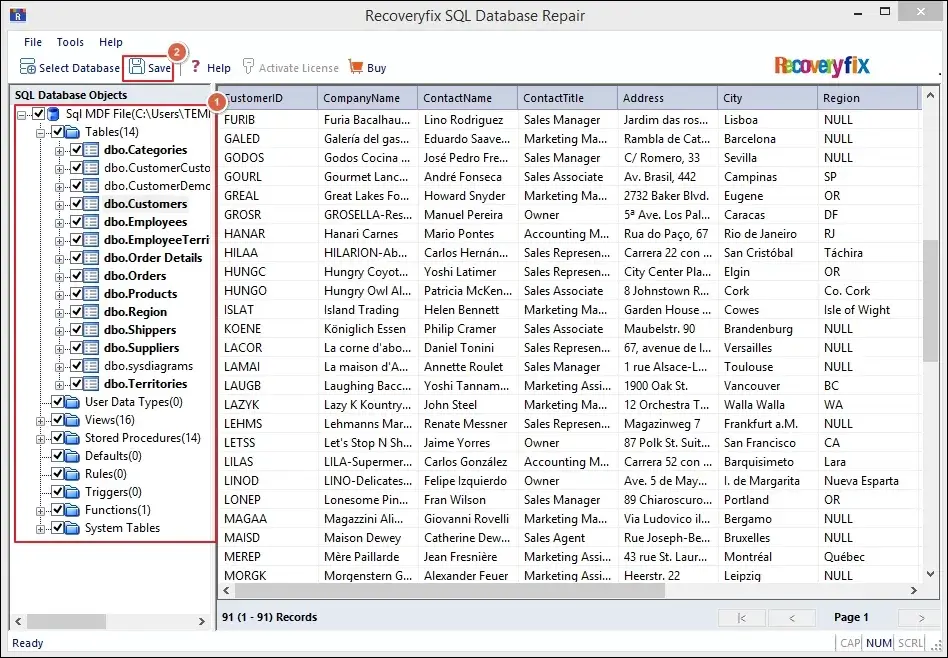Screen dimensions: 948x658
Task: Click the Stored Procedures(14) folder icon
Action: tap(73, 438)
